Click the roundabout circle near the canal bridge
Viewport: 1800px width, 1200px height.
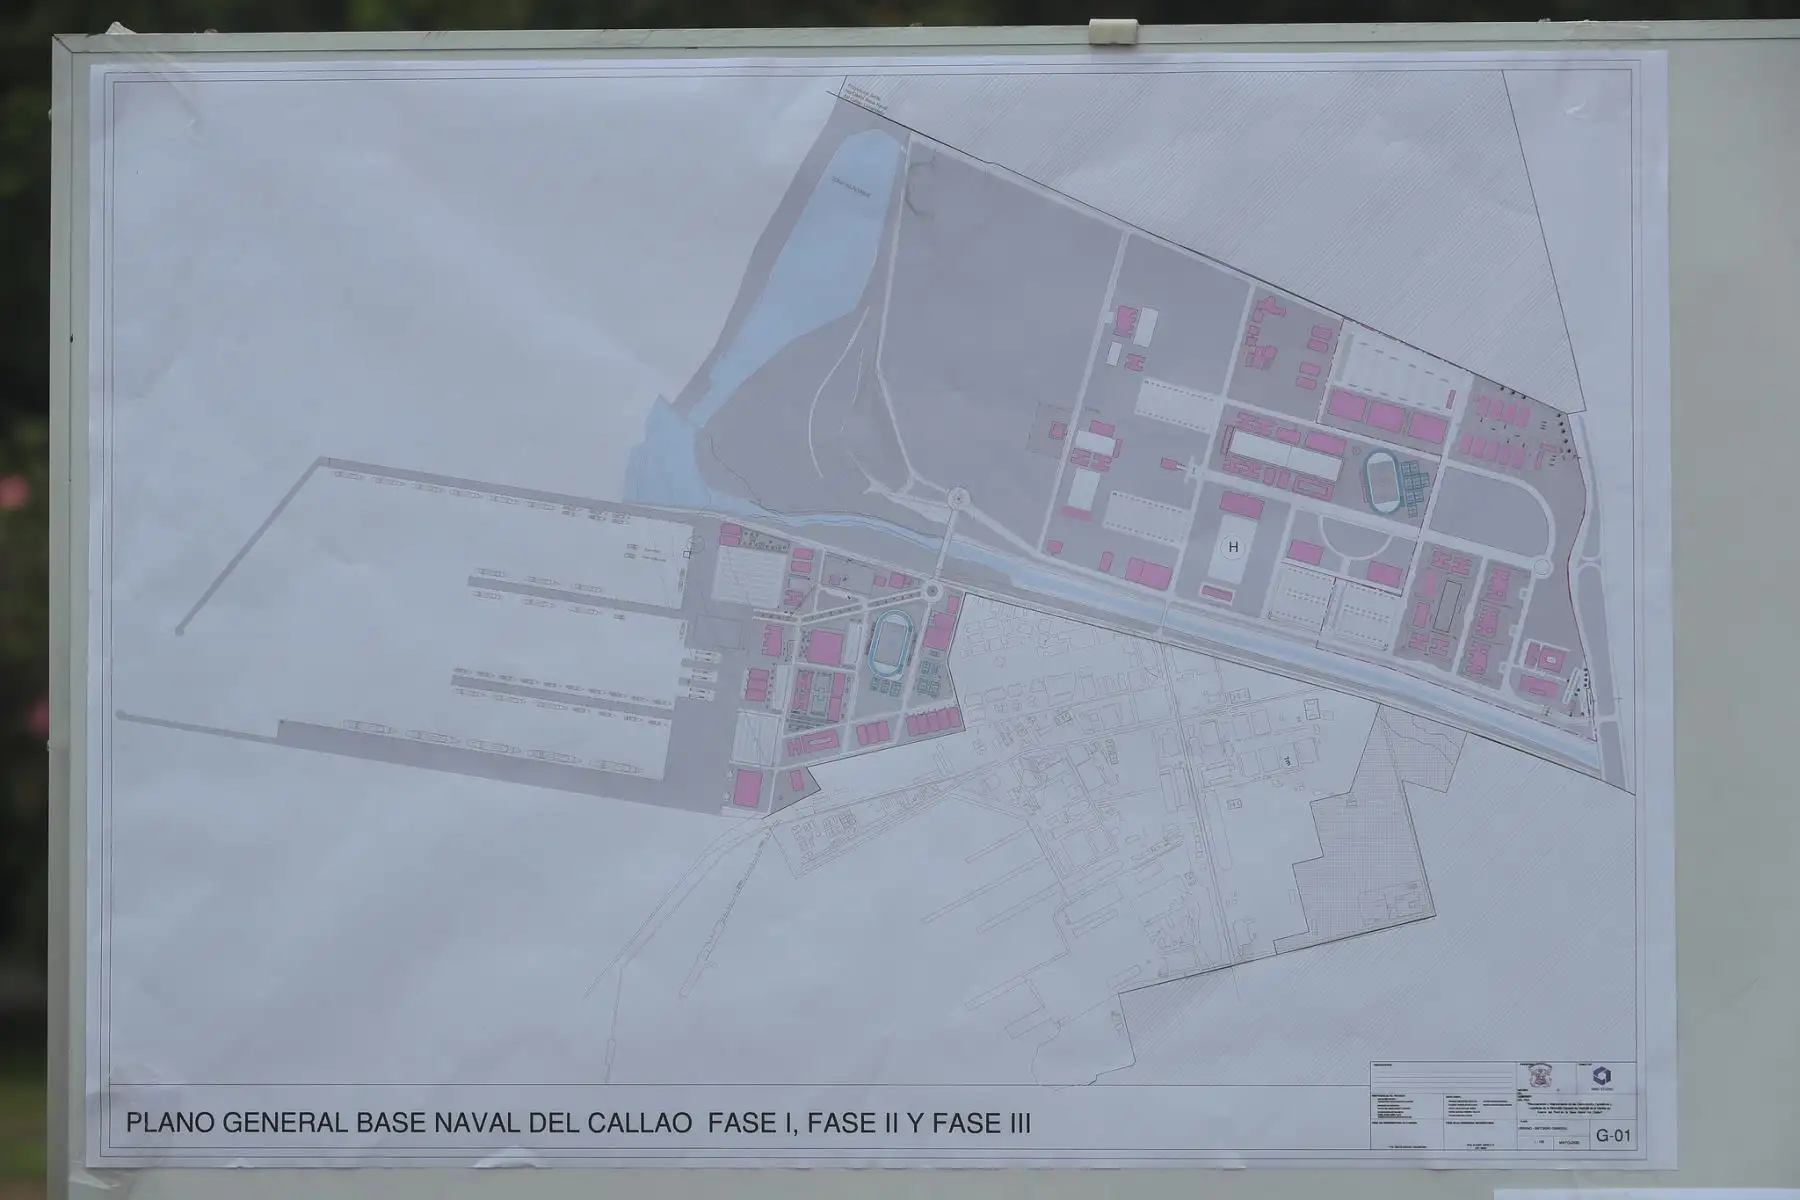point(958,497)
